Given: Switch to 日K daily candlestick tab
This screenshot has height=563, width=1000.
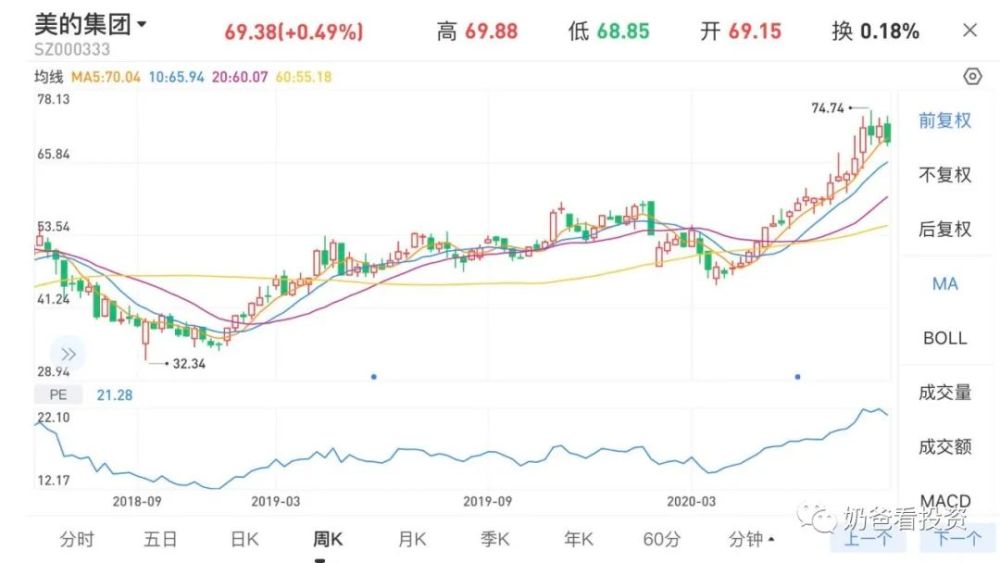Looking at the screenshot, I should click(x=244, y=539).
